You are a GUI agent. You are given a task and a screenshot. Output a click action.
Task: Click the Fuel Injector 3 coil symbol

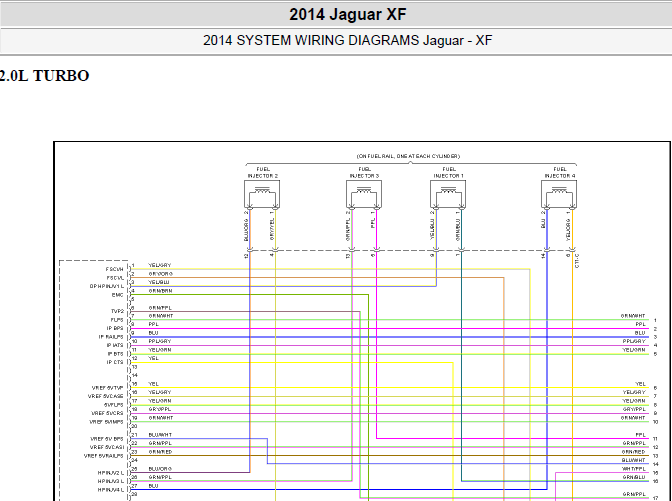[364, 194]
